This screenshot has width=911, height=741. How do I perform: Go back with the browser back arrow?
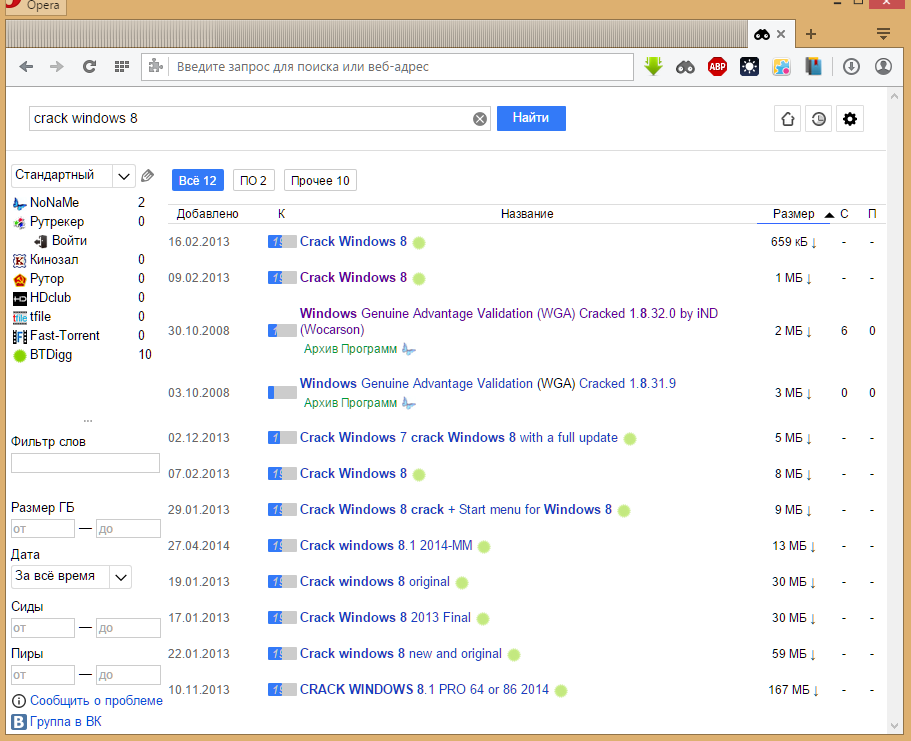pyautogui.click(x=26, y=67)
